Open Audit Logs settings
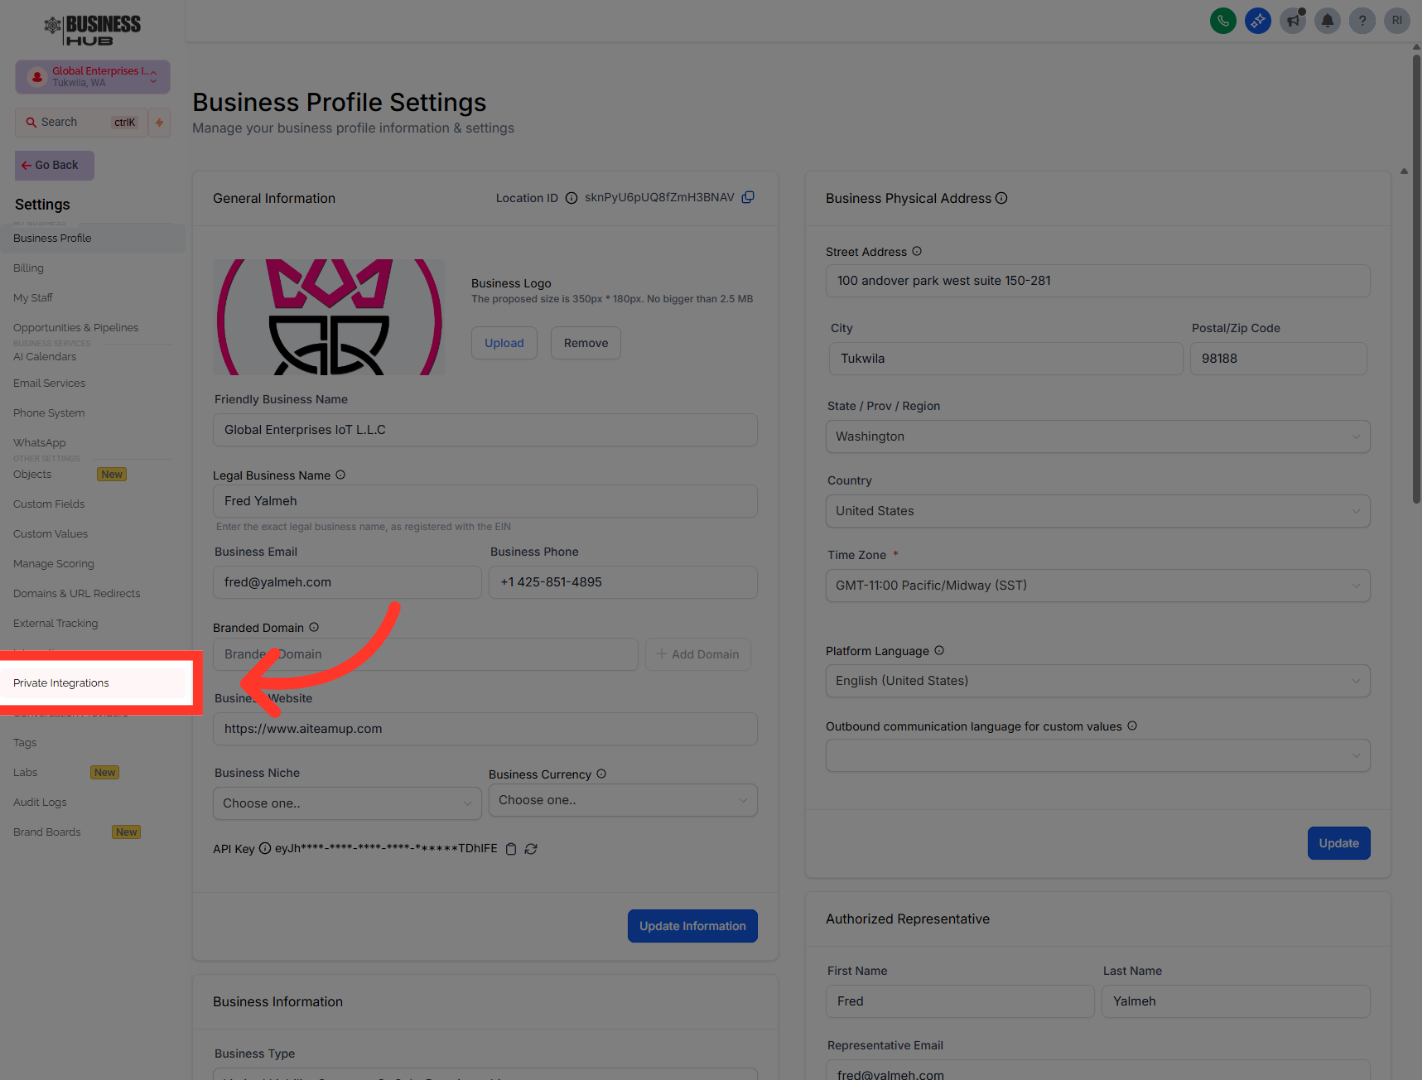Screen dimensions: 1422x1080 pos(40,802)
